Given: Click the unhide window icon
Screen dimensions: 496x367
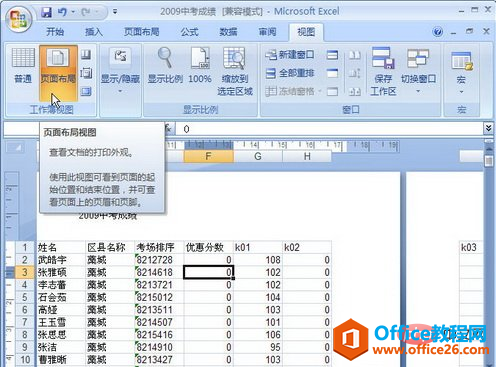Looking at the screenshot, I should (332, 91).
